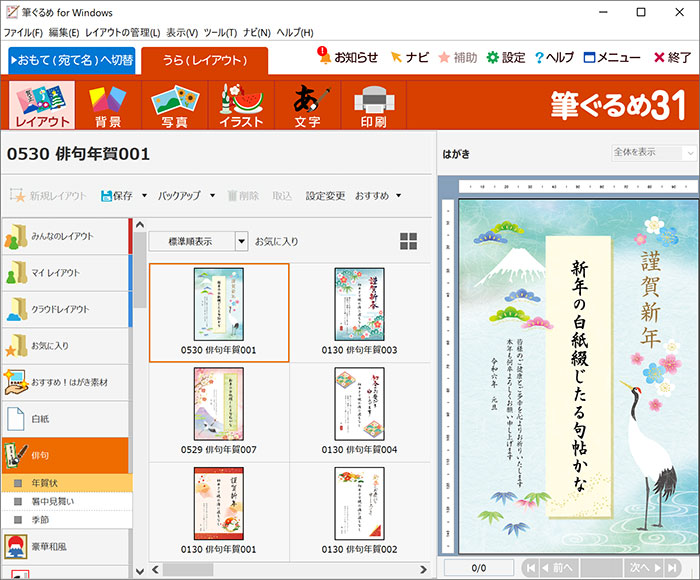The width and height of the screenshot is (700, 580).
Task: Switch to grid thumbnail view icon
Action: click(x=408, y=241)
